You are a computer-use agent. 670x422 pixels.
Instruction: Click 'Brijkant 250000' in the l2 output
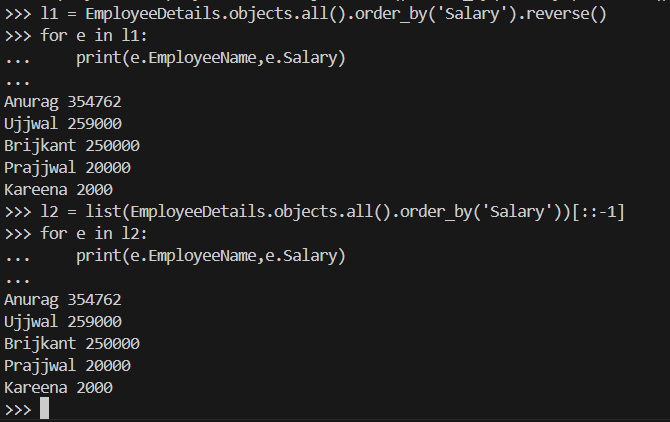tap(71, 344)
